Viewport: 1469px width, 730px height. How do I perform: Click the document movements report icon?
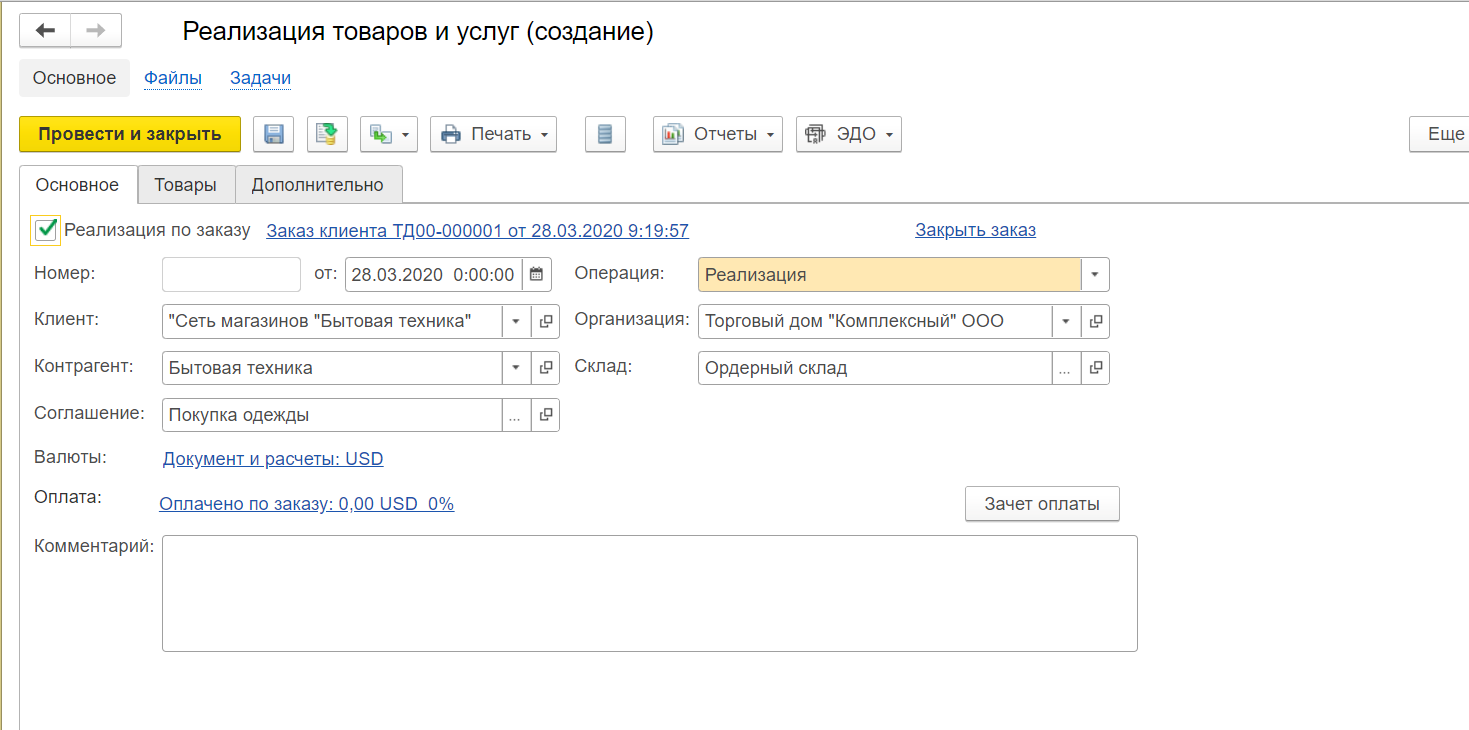click(605, 134)
